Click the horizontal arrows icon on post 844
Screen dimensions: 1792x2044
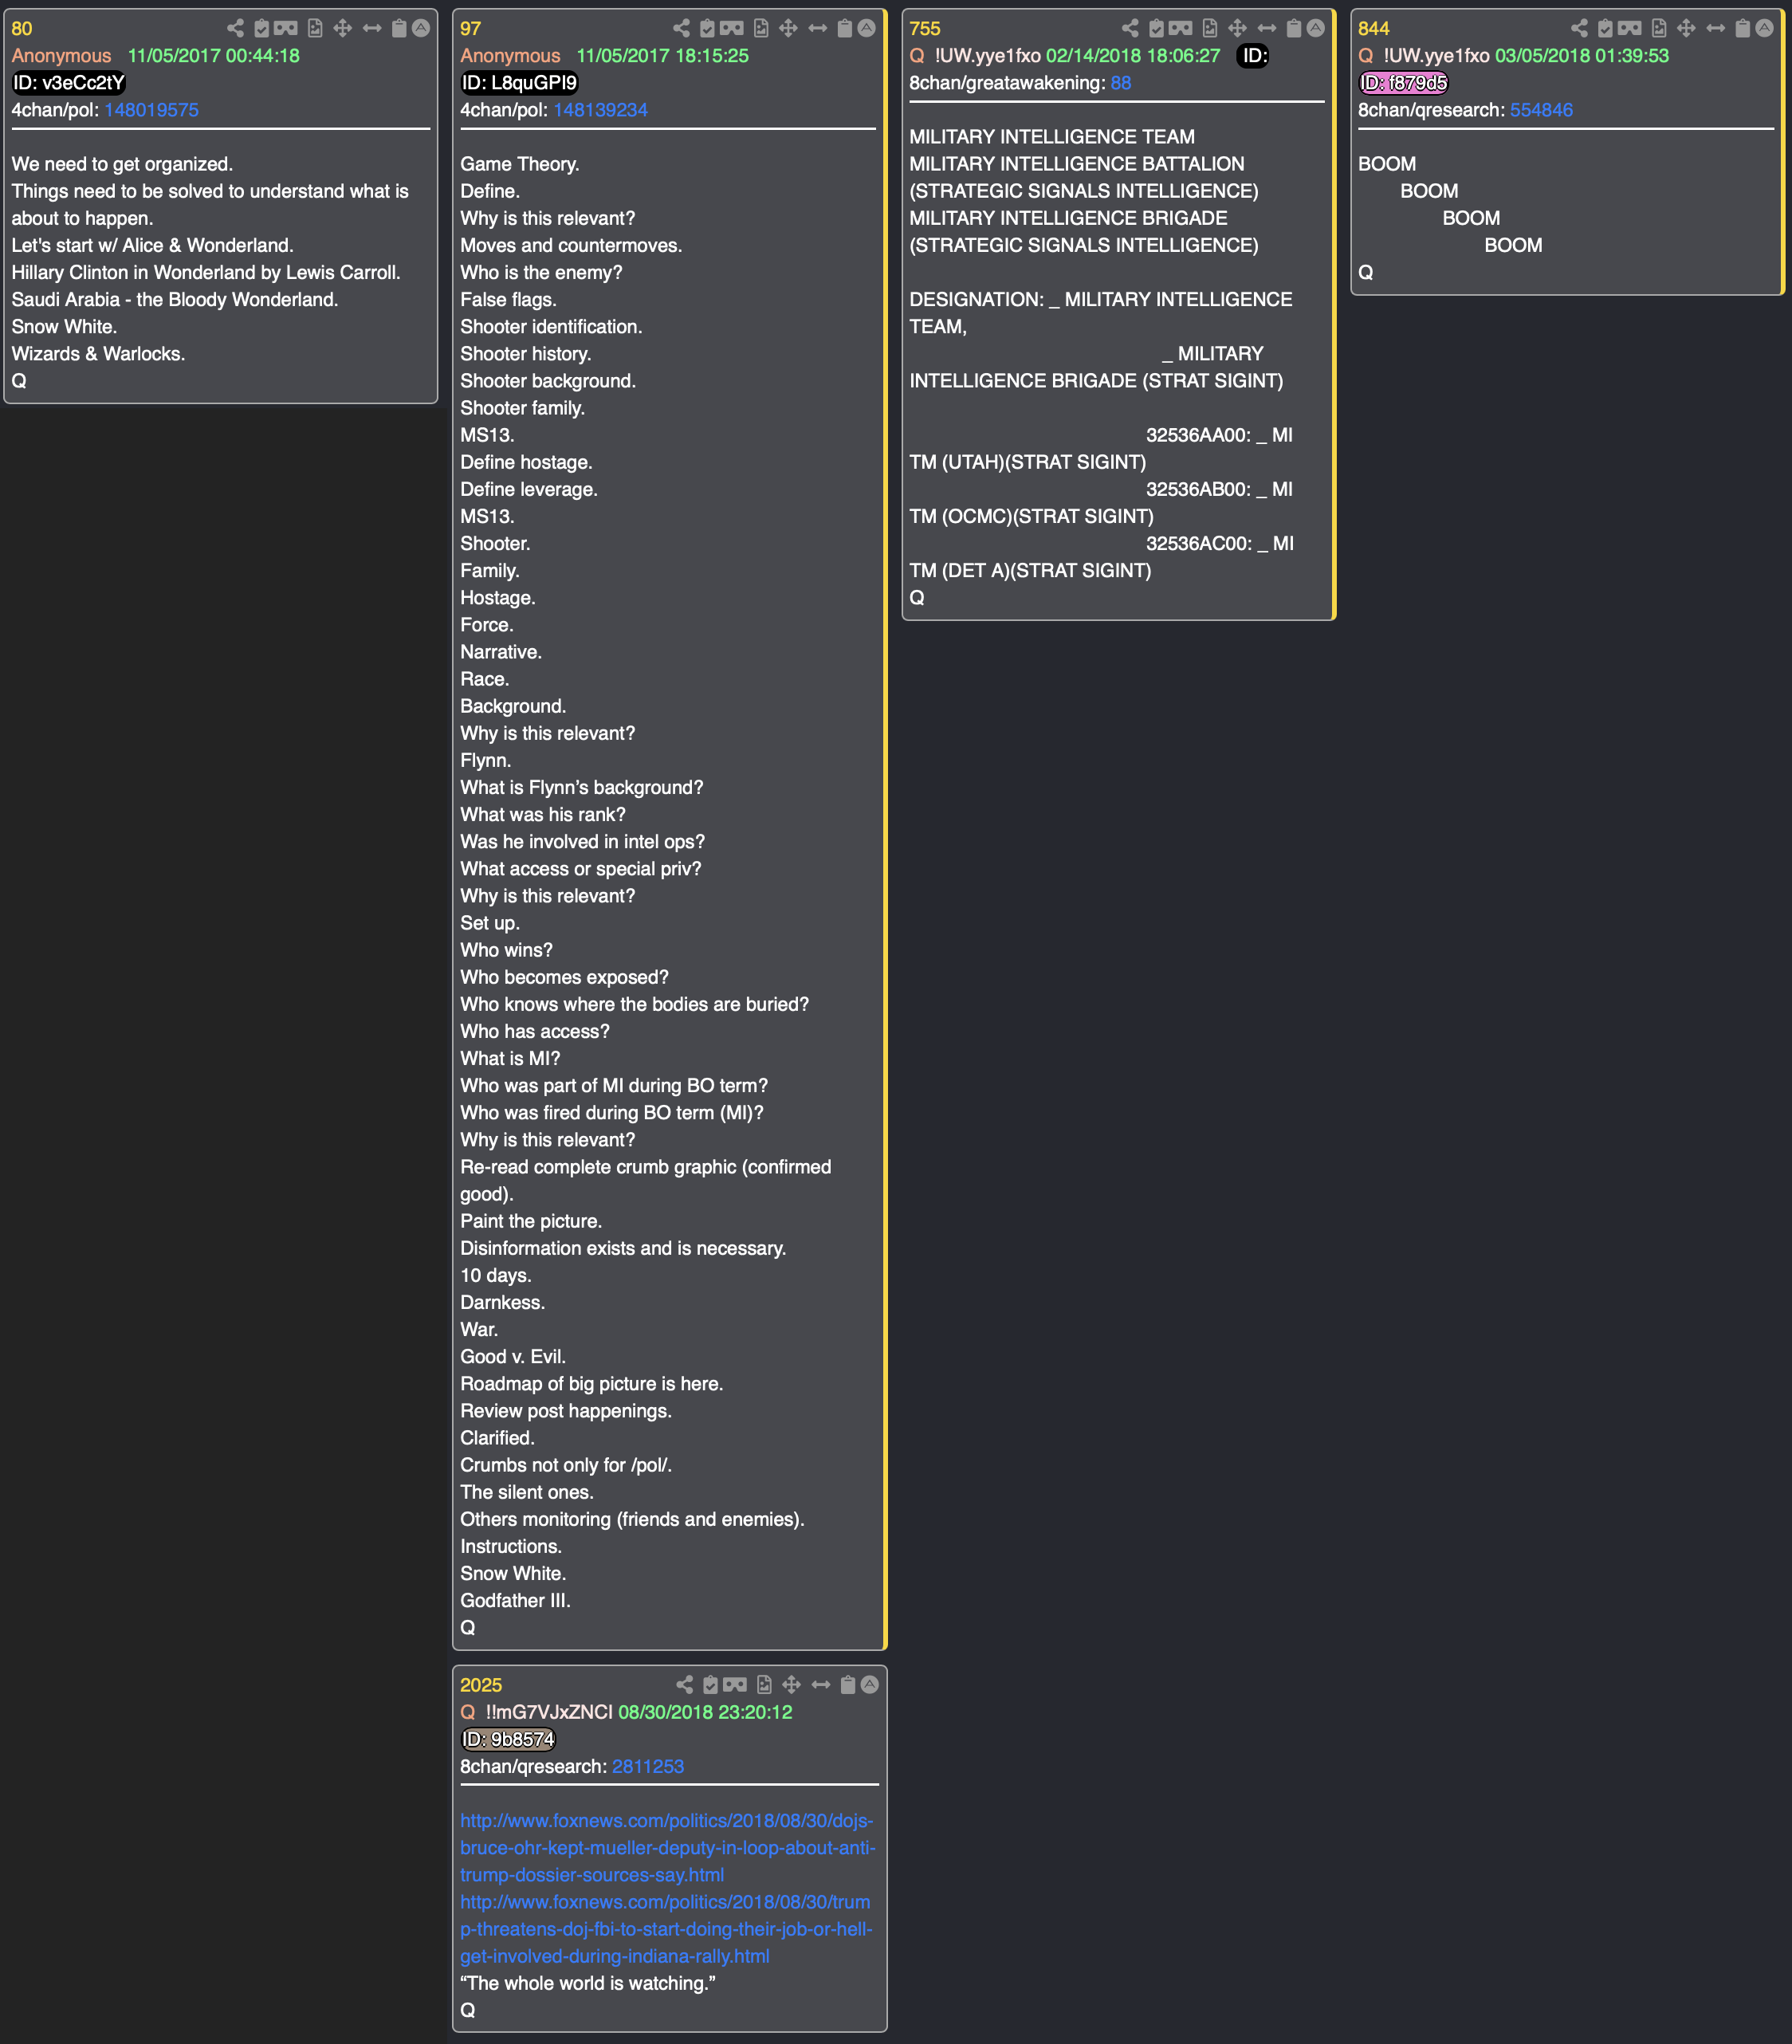click(1716, 28)
